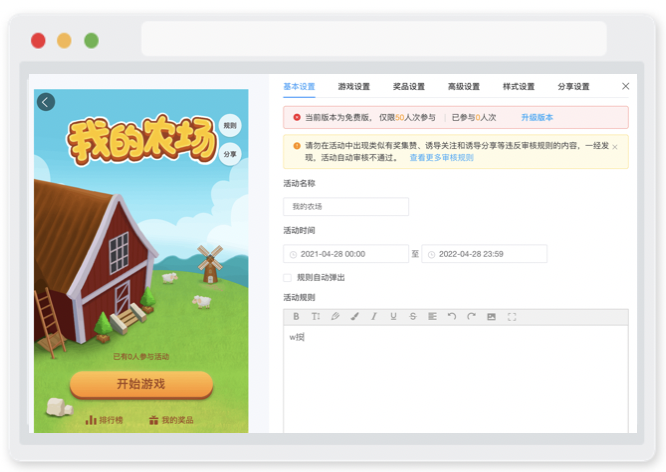Switch to the 高级设置 tab
Viewport: 666px width, 472px height.
click(x=463, y=87)
